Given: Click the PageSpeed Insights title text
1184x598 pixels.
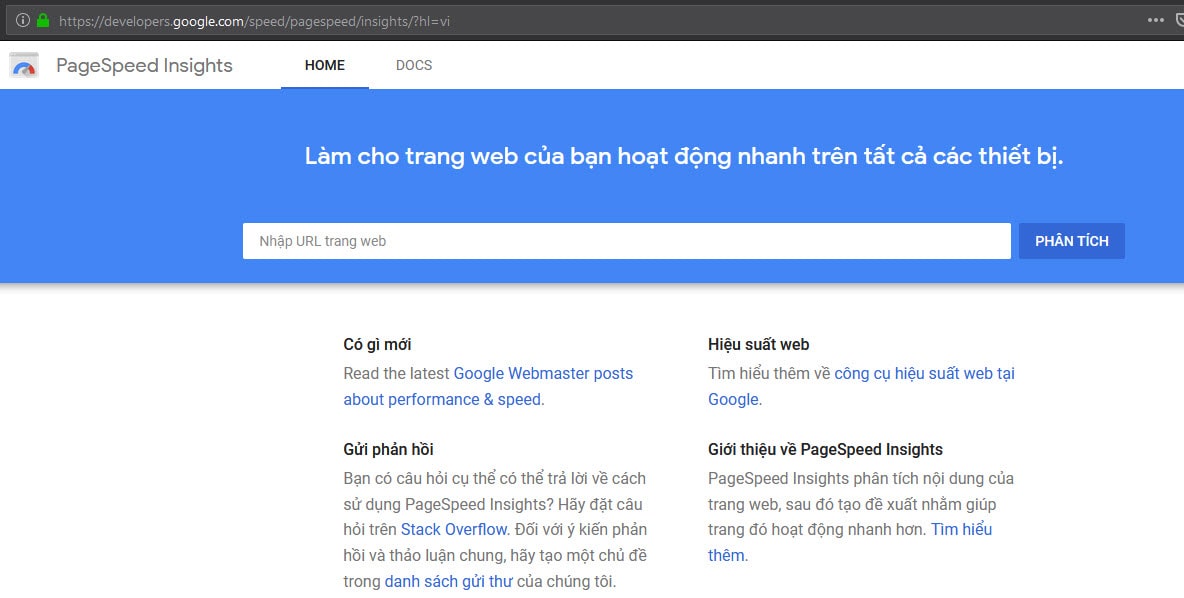Looking at the screenshot, I should point(144,66).
